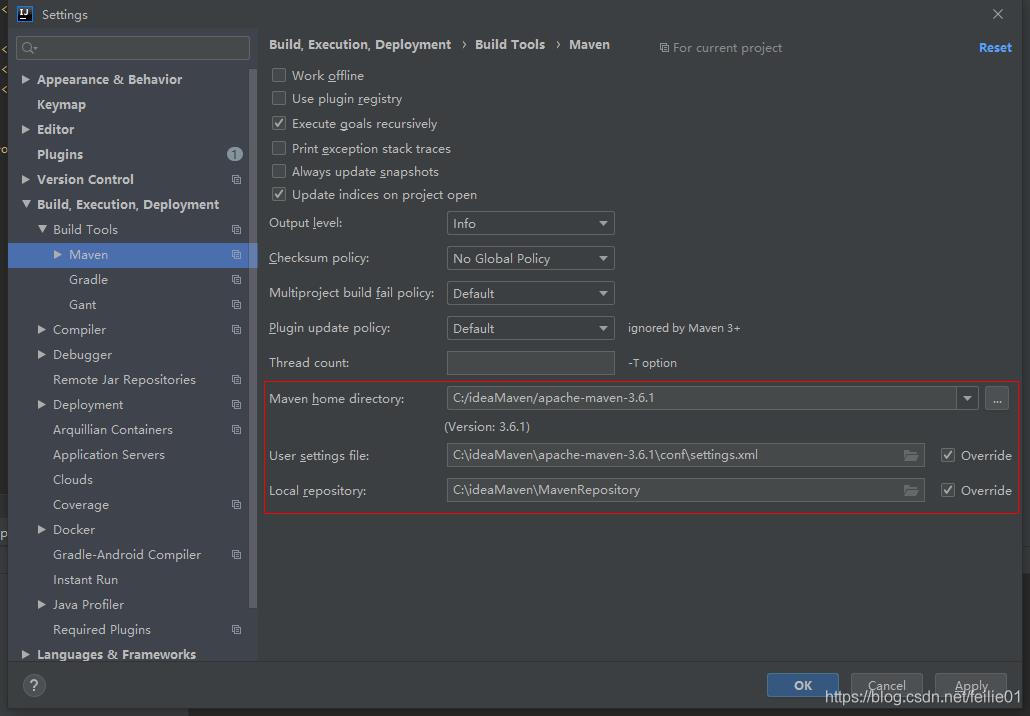Click project-level icon beside Remote Jar Repositories
1030x716 pixels.
pyautogui.click(x=236, y=380)
